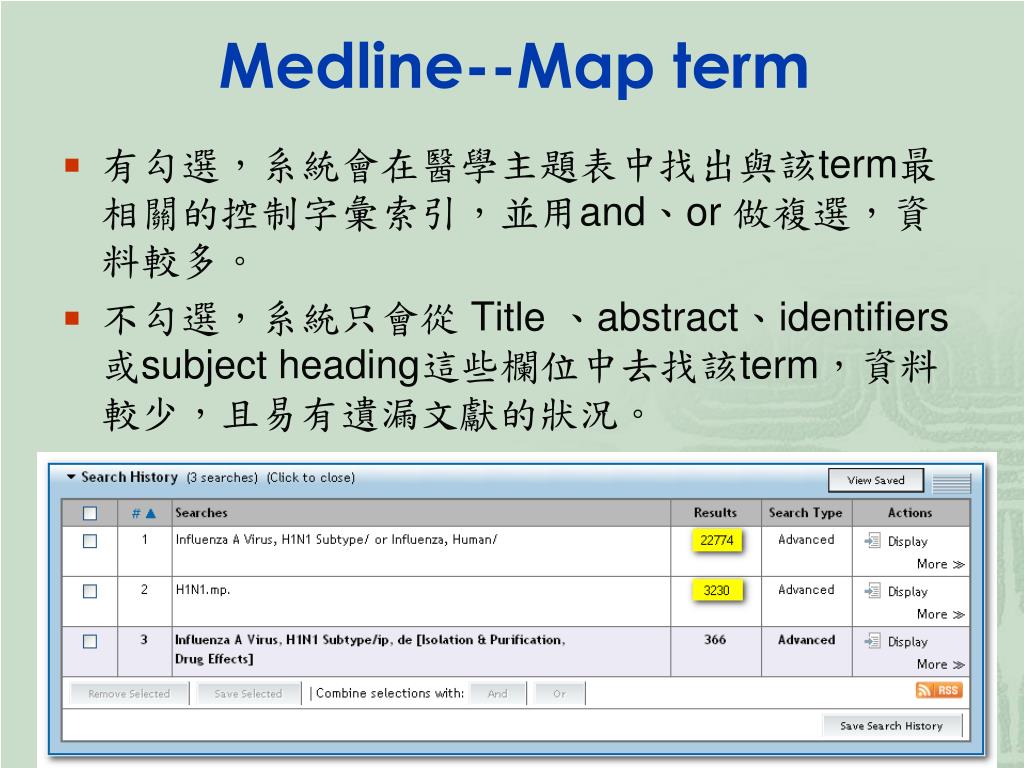
Task: Click the Display icon for search 2
Action: point(872,590)
